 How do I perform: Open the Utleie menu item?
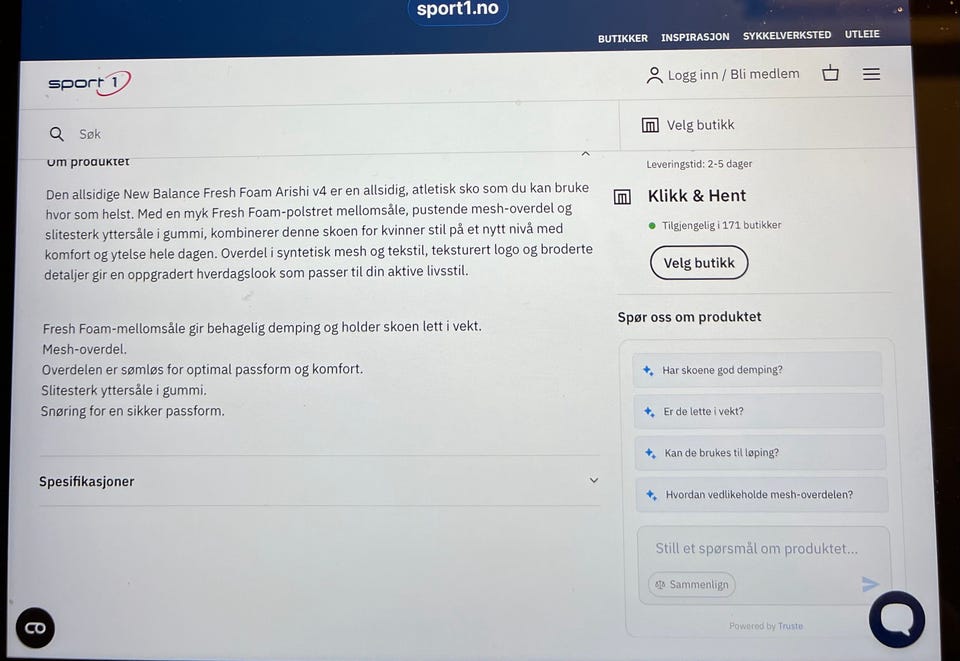(x=862, y=34)
